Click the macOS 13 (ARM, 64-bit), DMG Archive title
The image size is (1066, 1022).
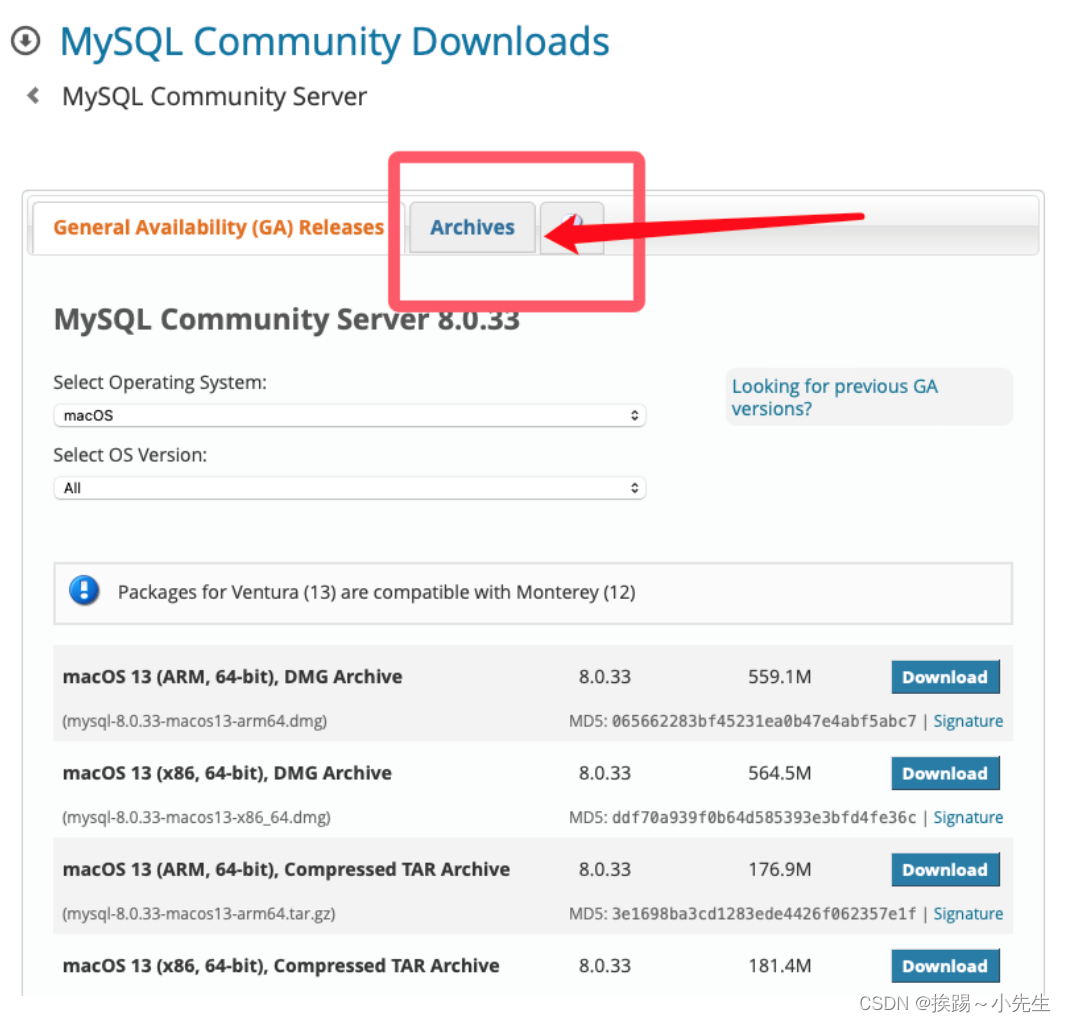point(233,677)
